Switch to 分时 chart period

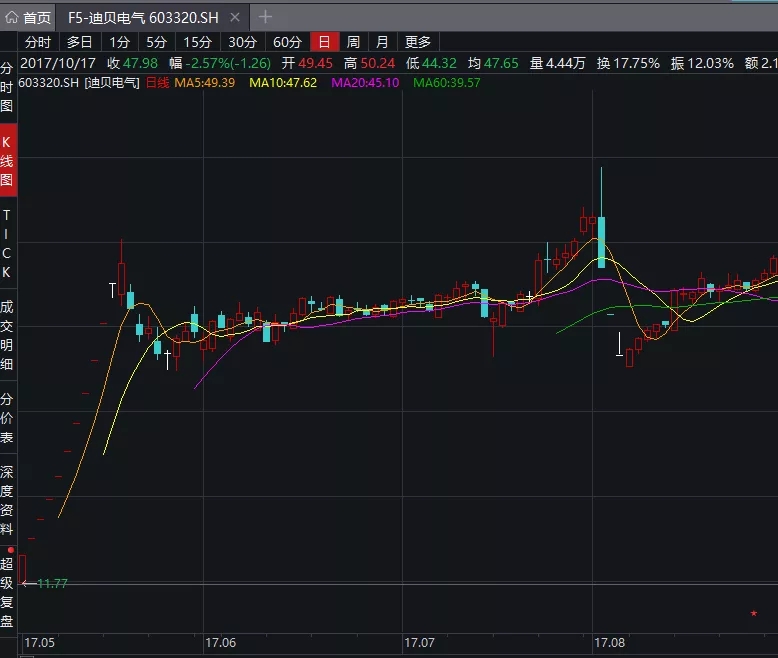pos(37,41)
